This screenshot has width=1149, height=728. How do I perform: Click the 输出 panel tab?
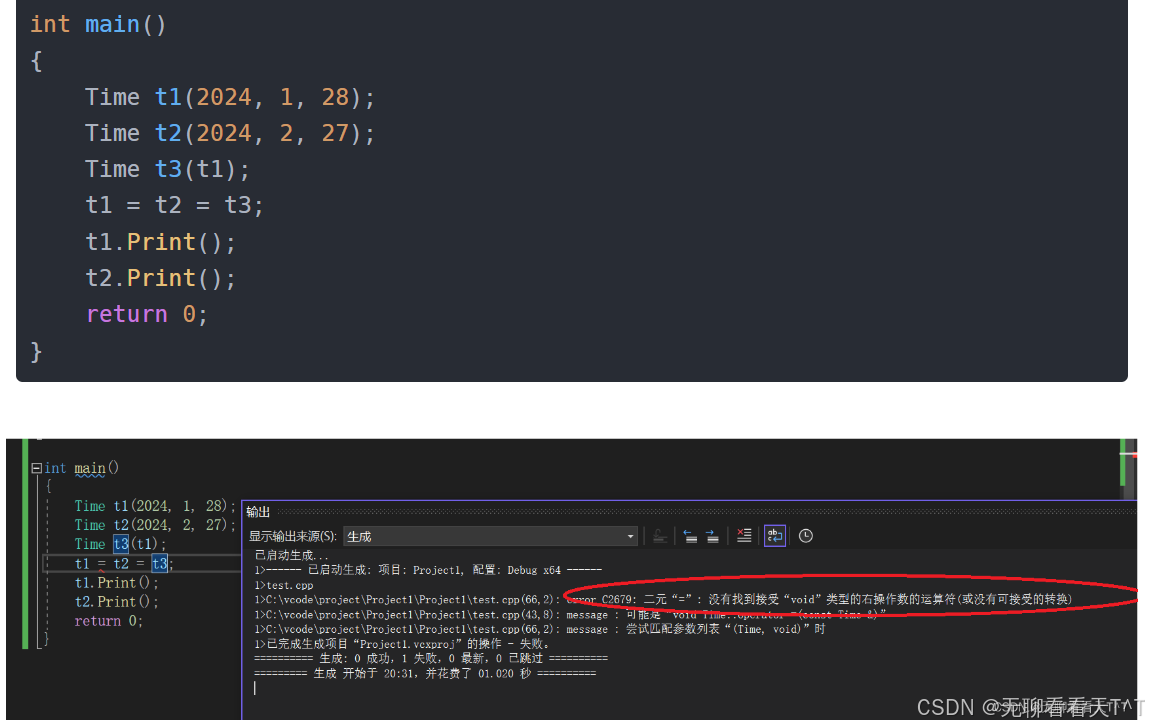[x=257, y=511]
